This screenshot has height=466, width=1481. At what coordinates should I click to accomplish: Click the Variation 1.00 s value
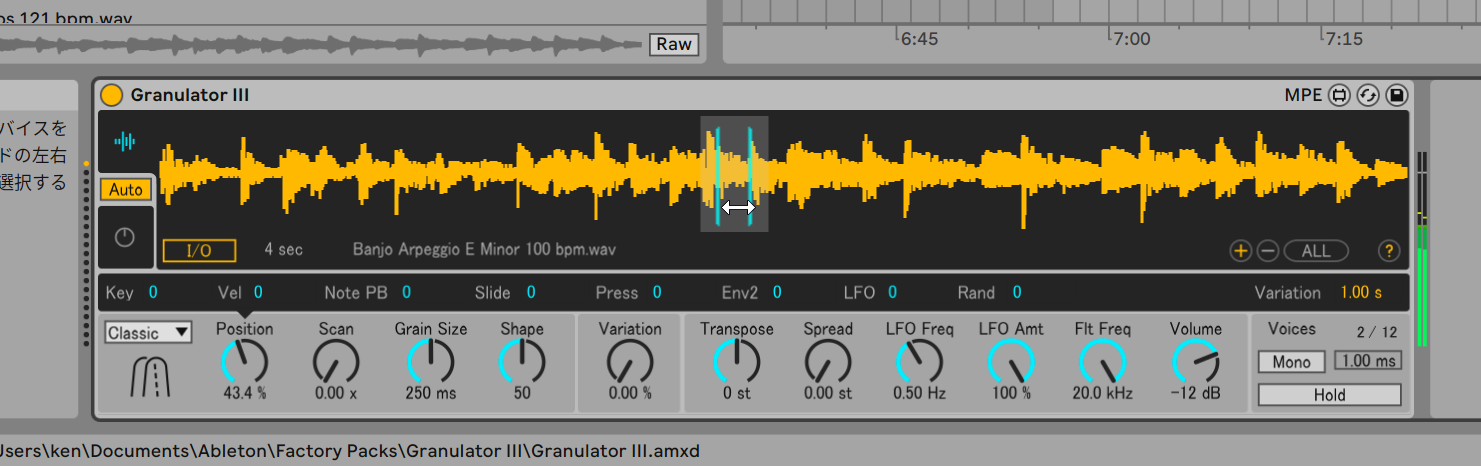tap(1361, 293)
